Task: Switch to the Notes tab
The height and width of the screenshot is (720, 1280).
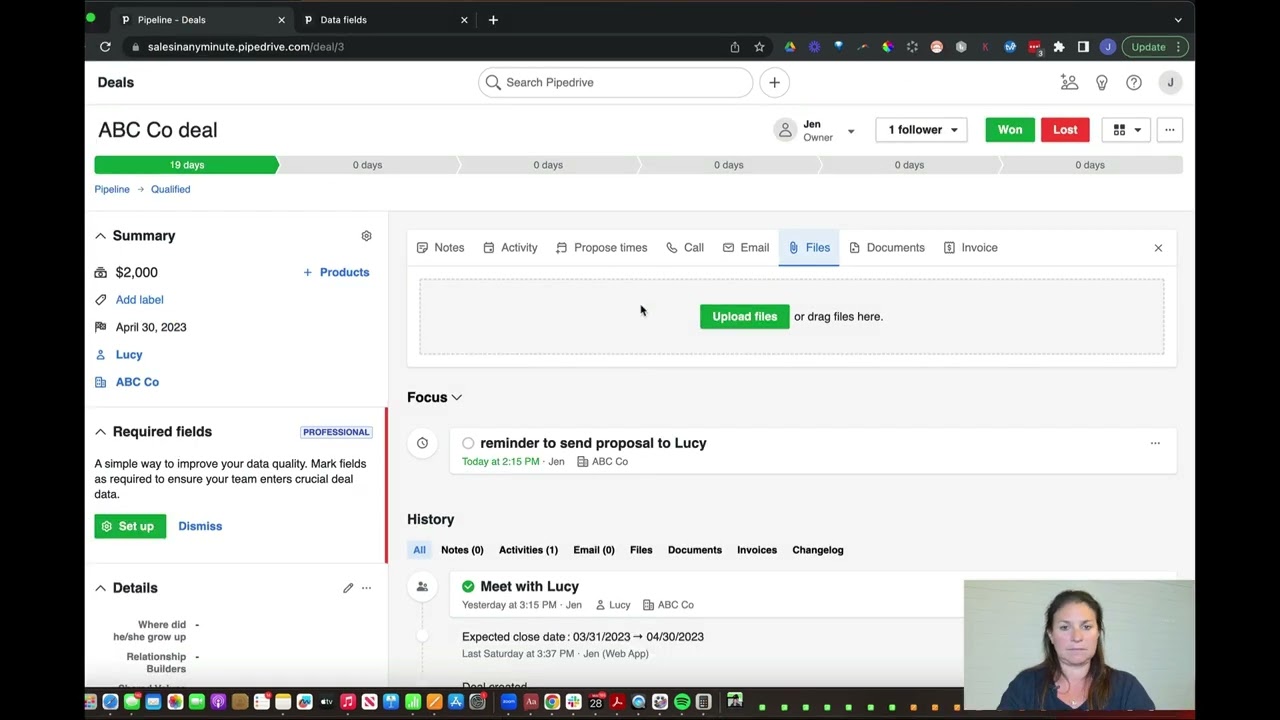Action: pyautogui.click(x=440, y=248)
